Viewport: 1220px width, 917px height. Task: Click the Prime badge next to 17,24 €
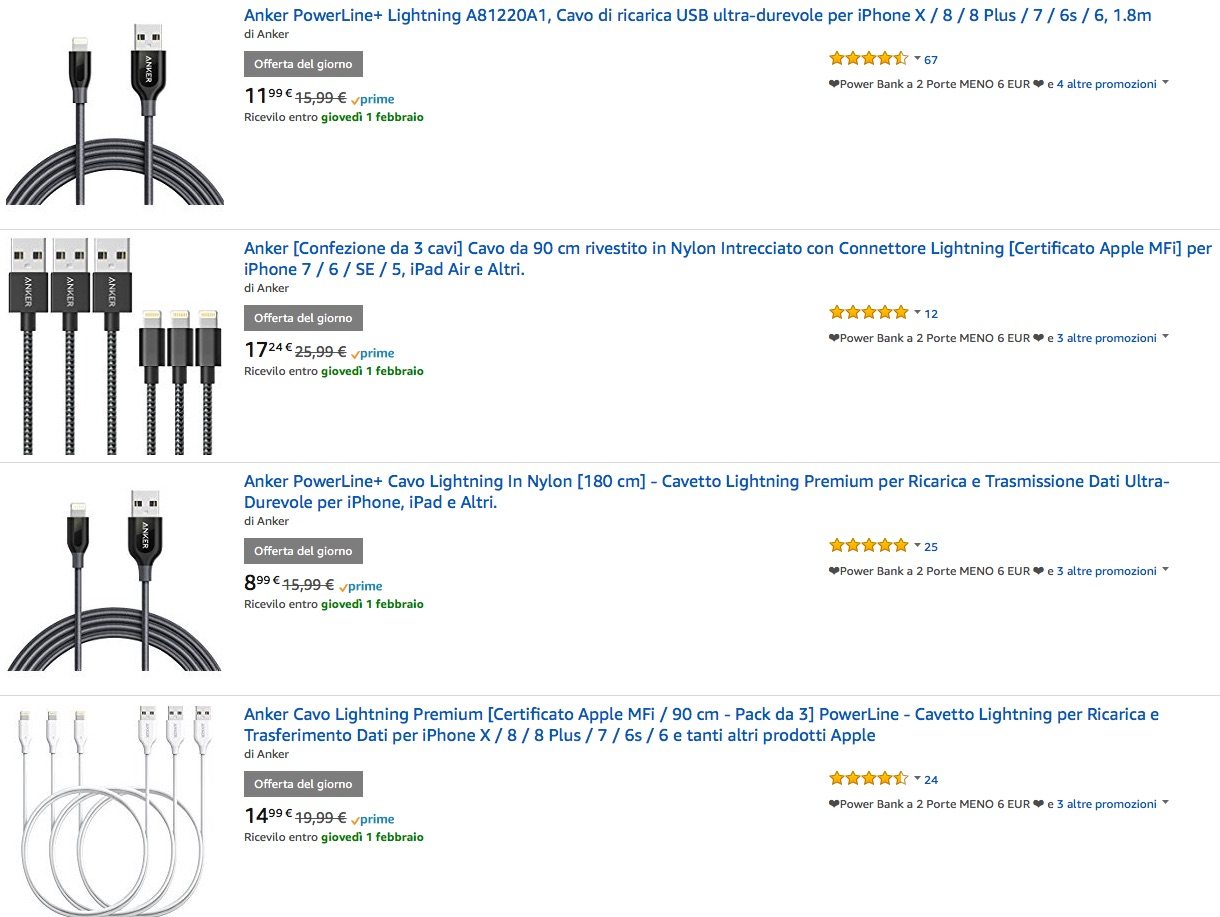click(373, 354)
